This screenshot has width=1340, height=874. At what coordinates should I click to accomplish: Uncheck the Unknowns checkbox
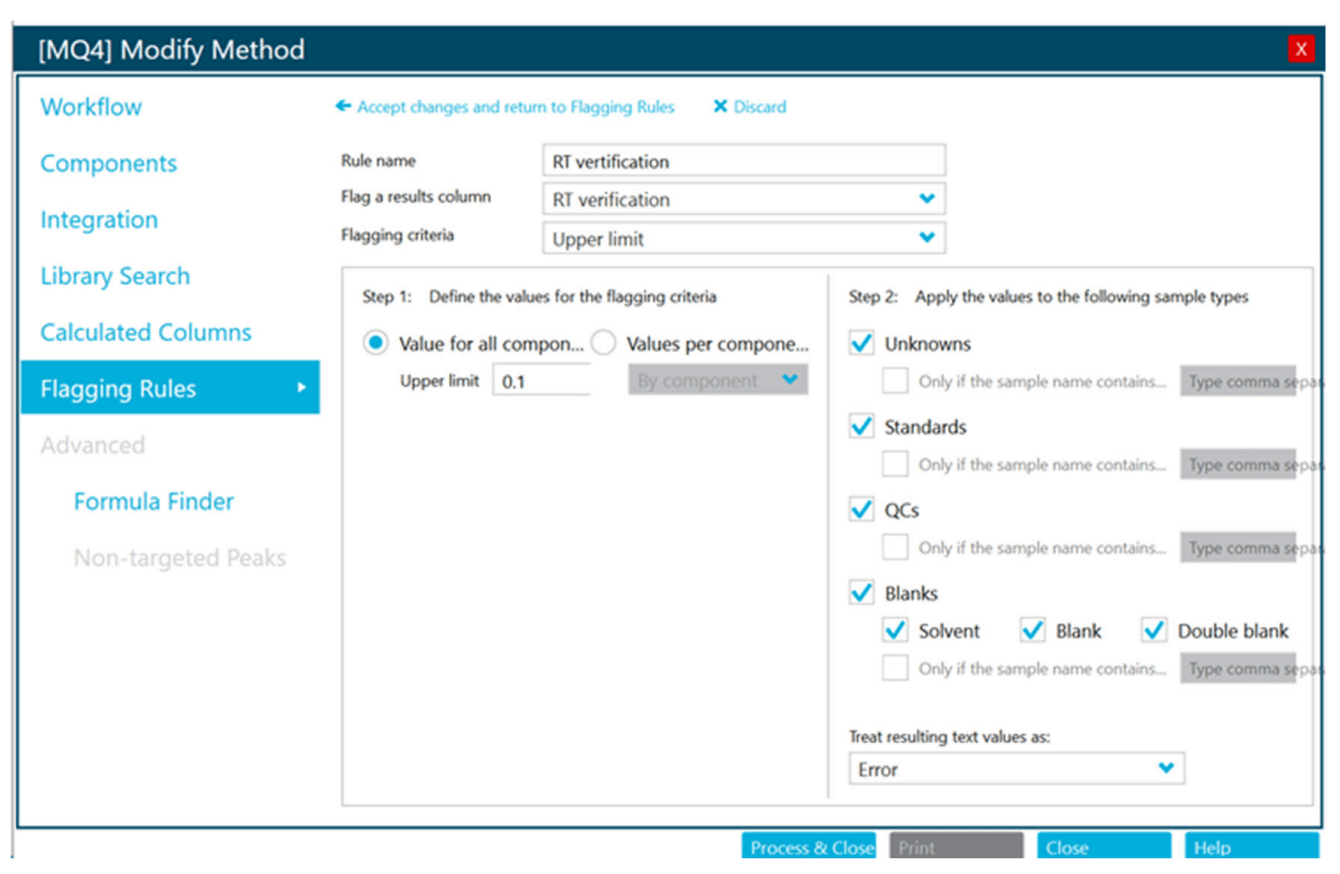click(861, 344)
